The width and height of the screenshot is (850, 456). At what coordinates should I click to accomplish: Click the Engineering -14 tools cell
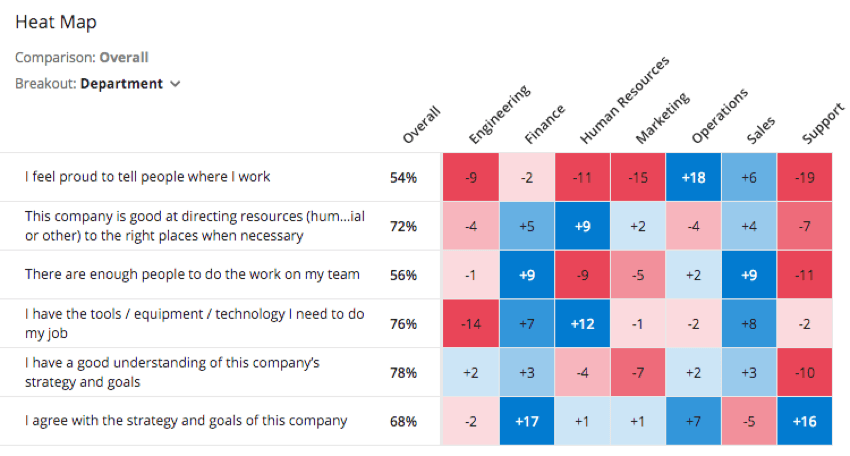[471, 324]
